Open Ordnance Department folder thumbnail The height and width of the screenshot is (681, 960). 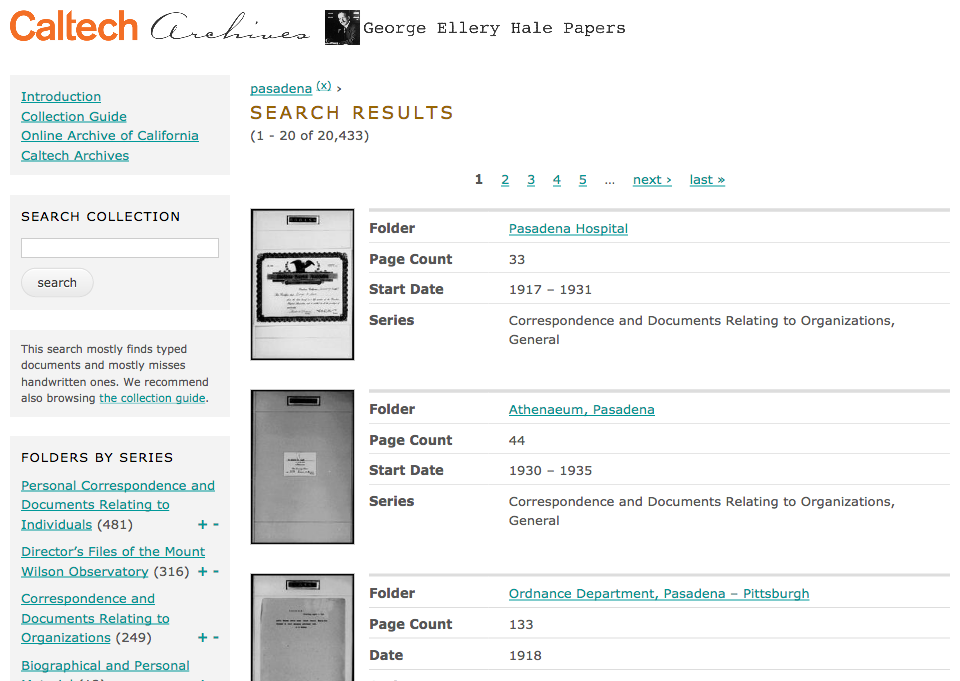tap(302, 627)
